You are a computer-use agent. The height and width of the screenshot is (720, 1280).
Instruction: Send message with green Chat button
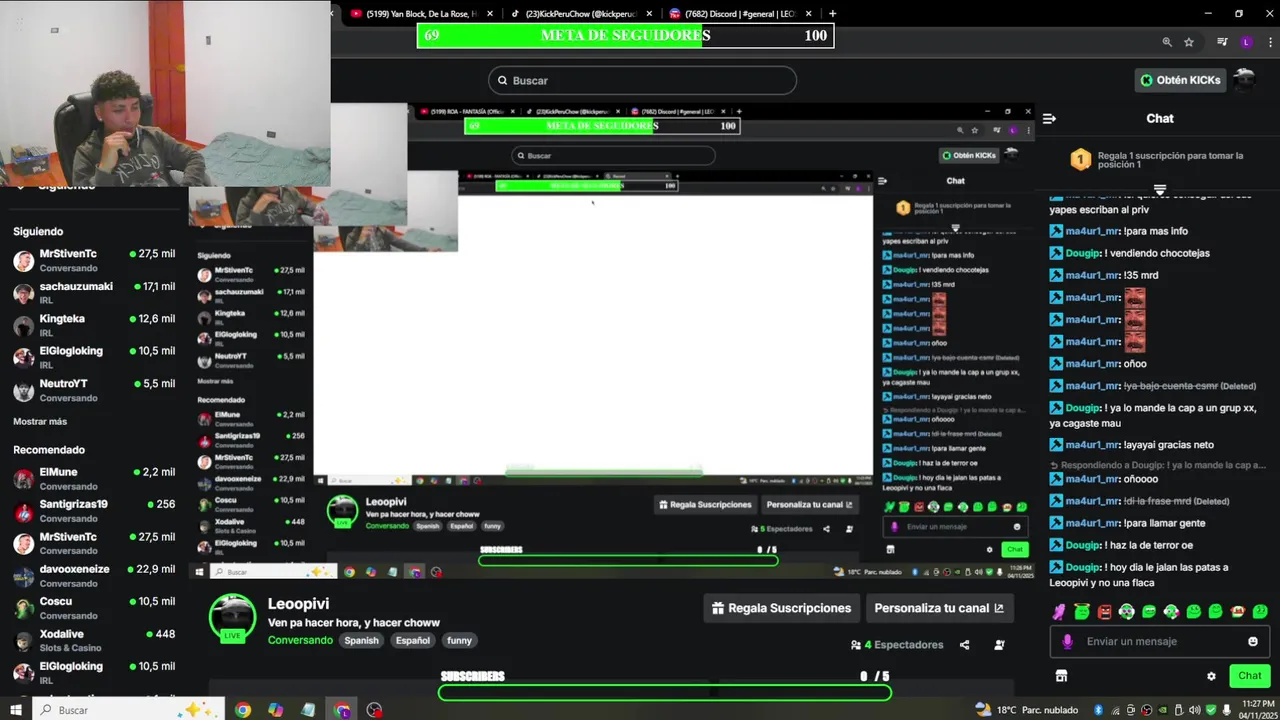coord(1250,676)
